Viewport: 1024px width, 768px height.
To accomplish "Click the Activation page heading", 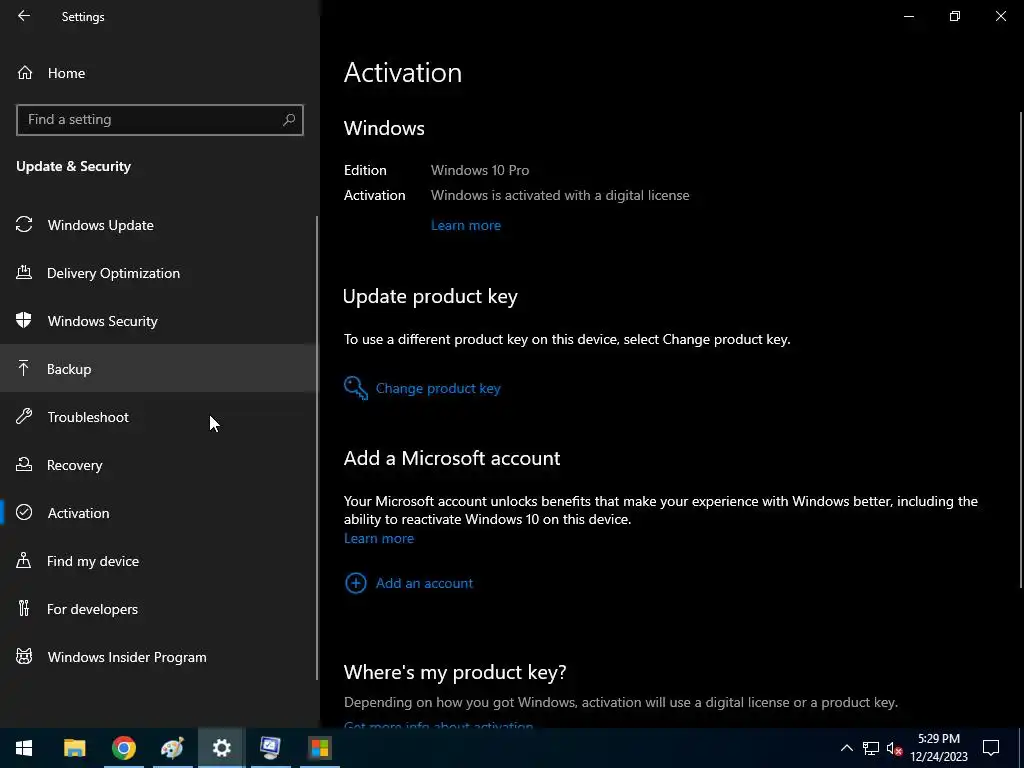I will tap(403, 72).
